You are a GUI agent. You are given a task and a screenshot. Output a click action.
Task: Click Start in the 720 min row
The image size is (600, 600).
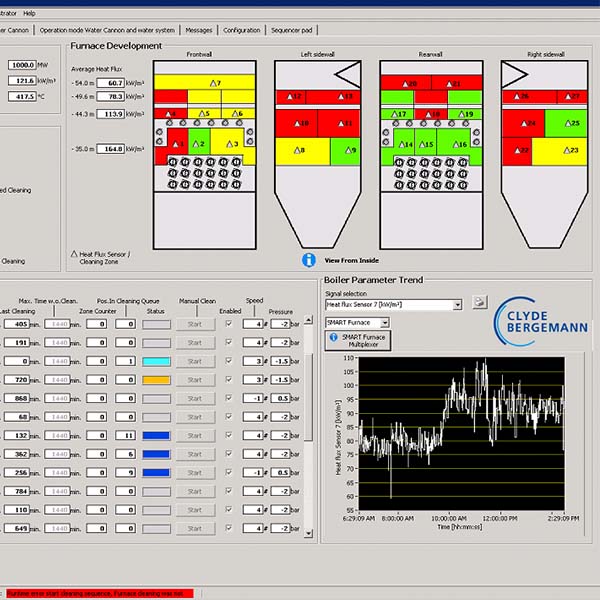pos(196,380)
